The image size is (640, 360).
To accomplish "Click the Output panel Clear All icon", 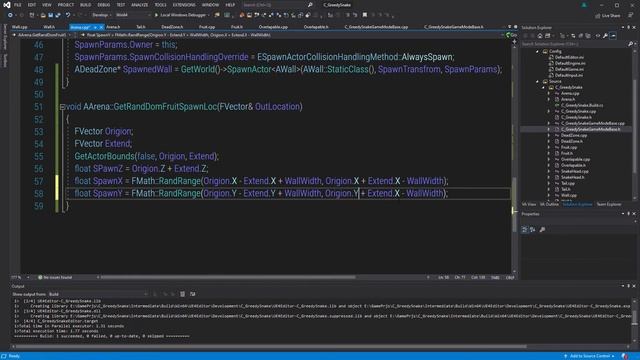I will click(x=182, y=294).
